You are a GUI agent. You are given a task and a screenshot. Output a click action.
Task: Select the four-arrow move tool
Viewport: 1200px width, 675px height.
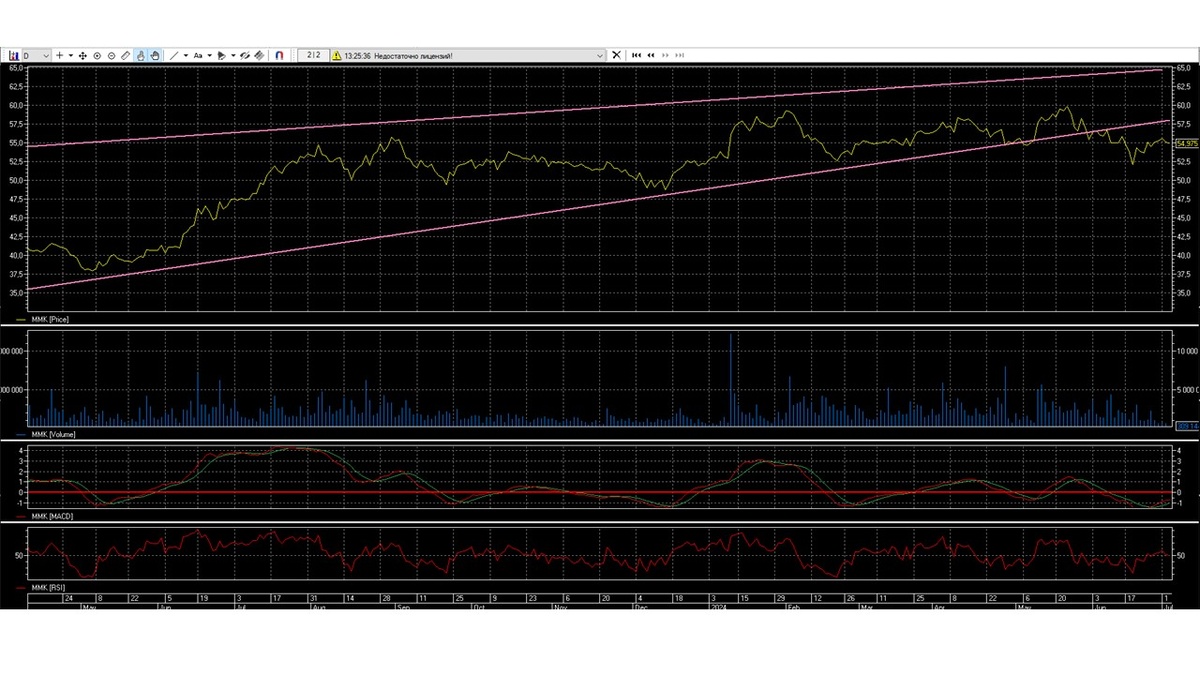[x=83, y=56]
